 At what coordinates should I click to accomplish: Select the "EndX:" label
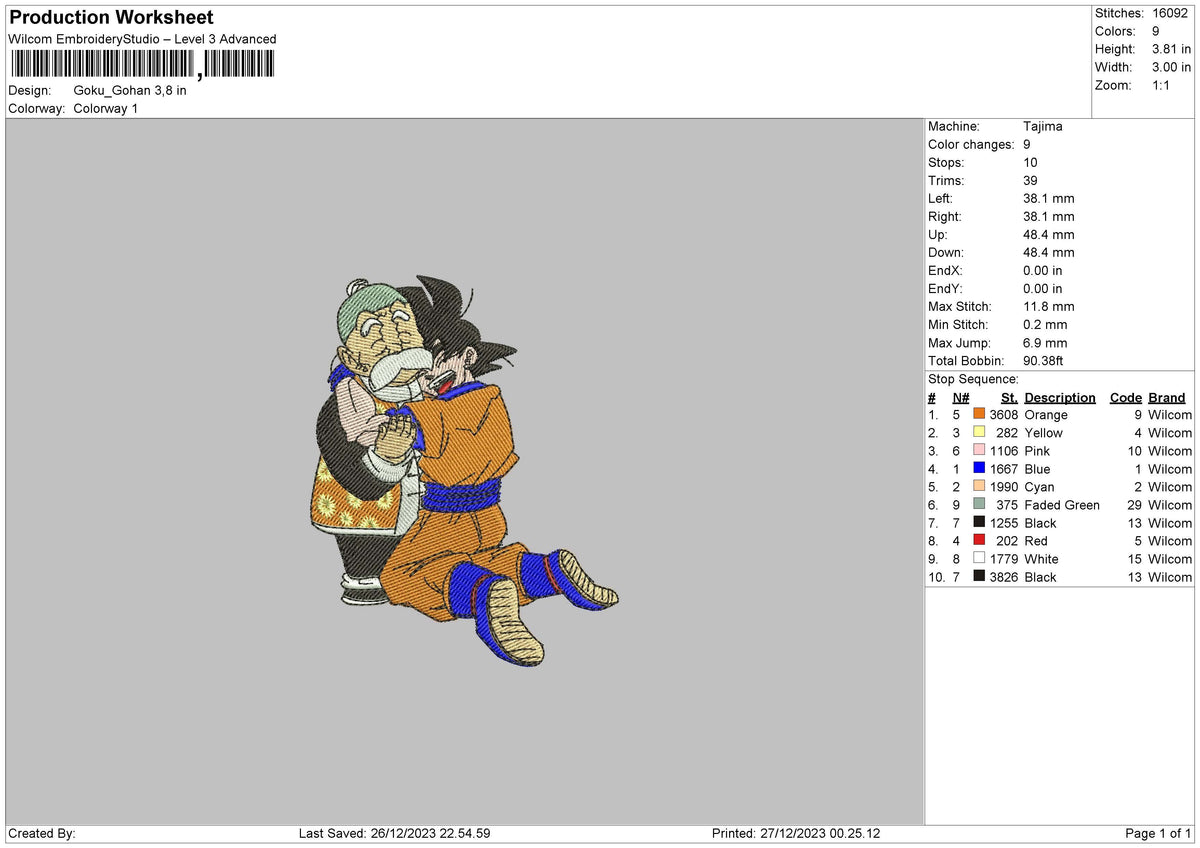[946, 270]
